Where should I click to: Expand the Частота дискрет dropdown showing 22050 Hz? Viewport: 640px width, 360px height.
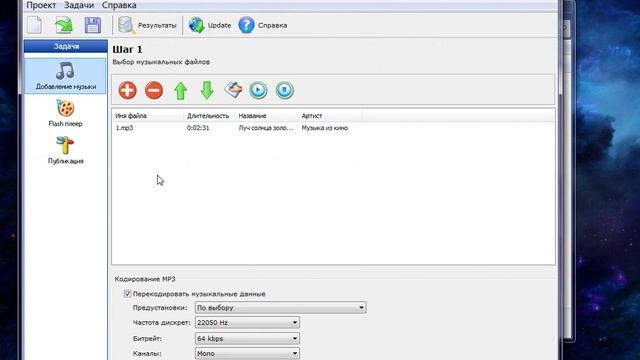pyautogui.click(x=247, y=322)
